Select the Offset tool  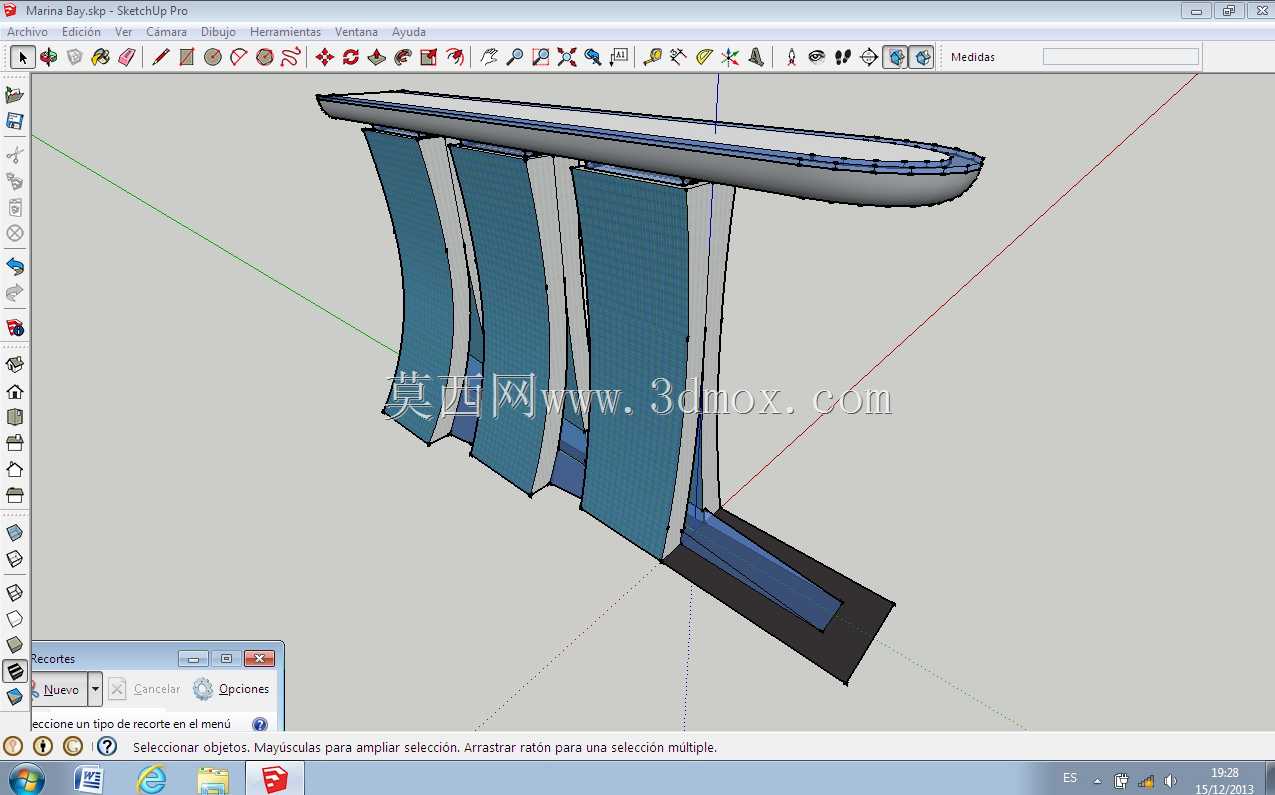pyautogui.click(x=454, y=57)
